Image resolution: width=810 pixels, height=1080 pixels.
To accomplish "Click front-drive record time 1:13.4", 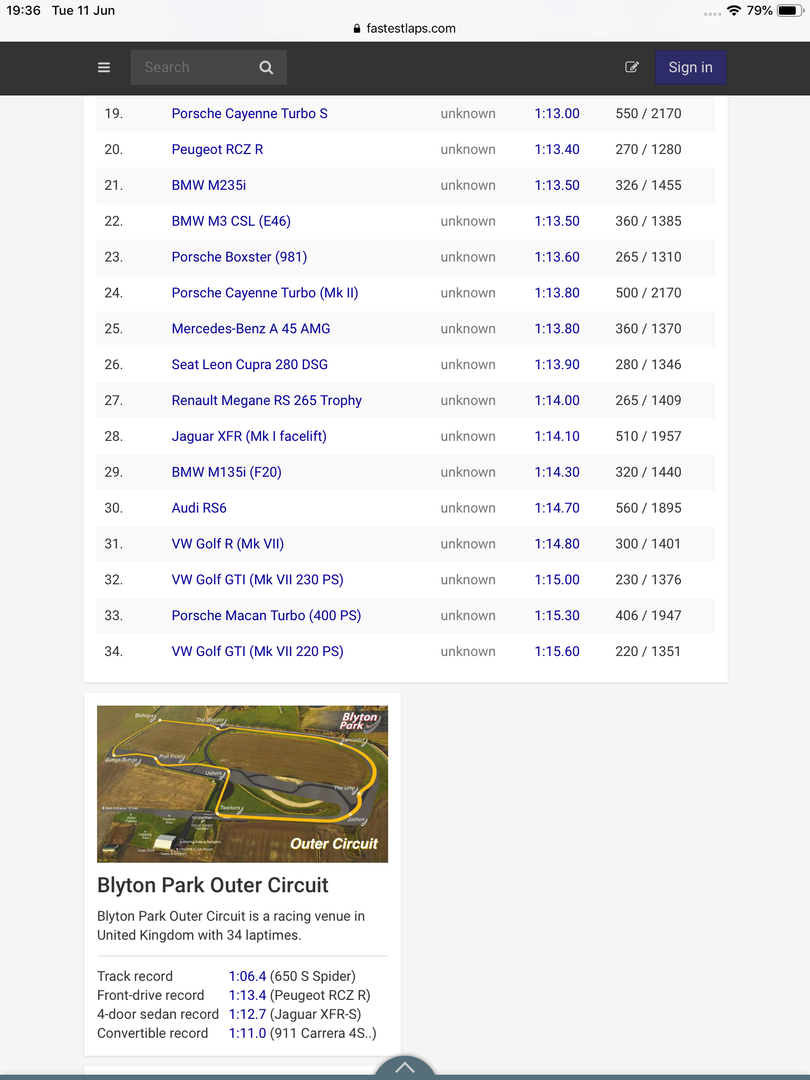I will tap(247, 995).
